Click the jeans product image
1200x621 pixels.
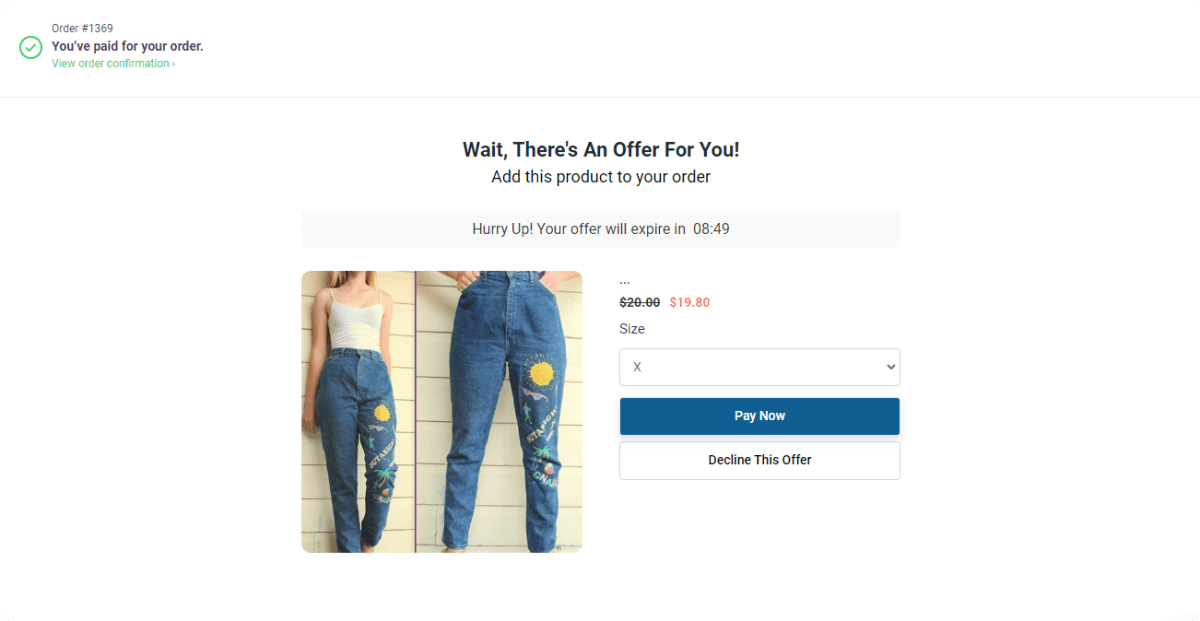coord(441,412)
